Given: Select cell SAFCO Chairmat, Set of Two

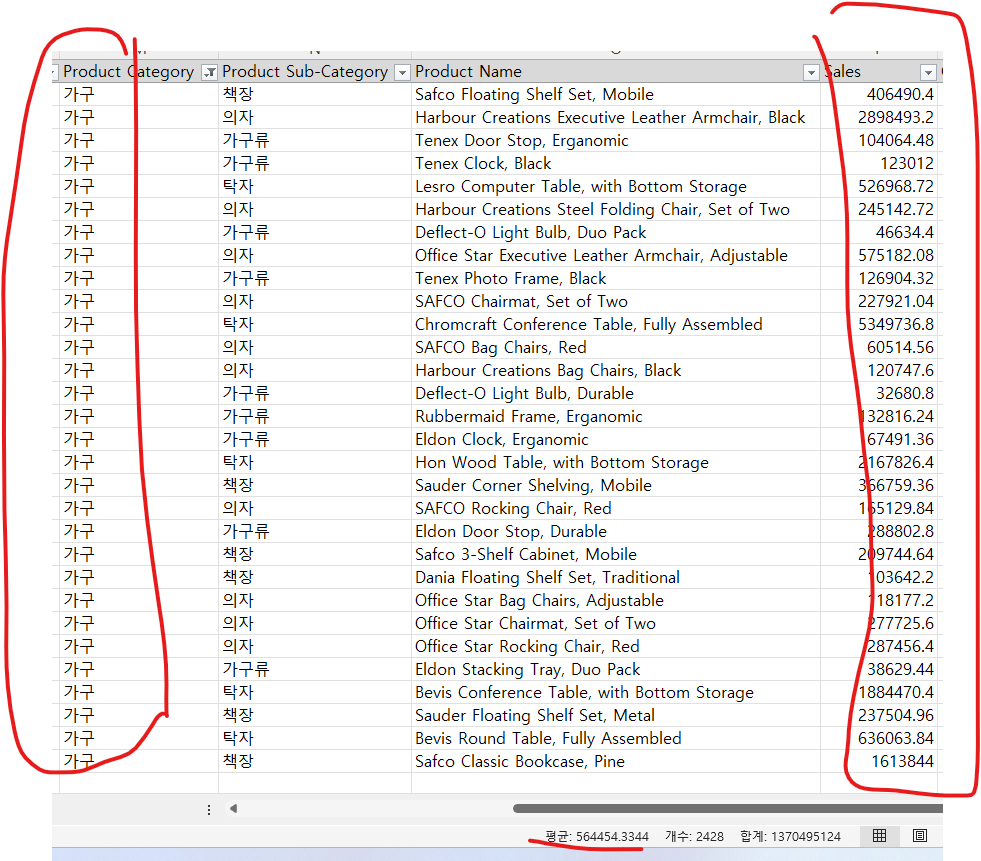Looking at the screenshot, I should pos(616,302).
